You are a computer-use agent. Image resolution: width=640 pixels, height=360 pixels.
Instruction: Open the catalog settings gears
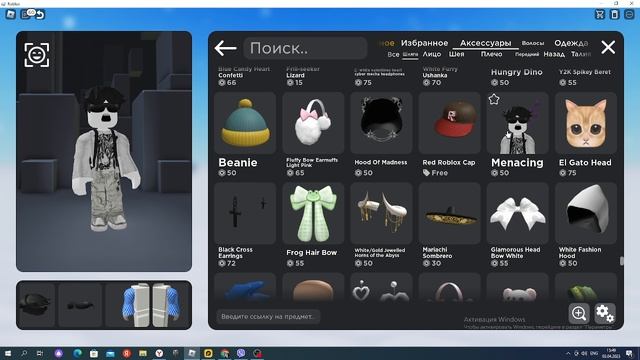tap(604, 313)
